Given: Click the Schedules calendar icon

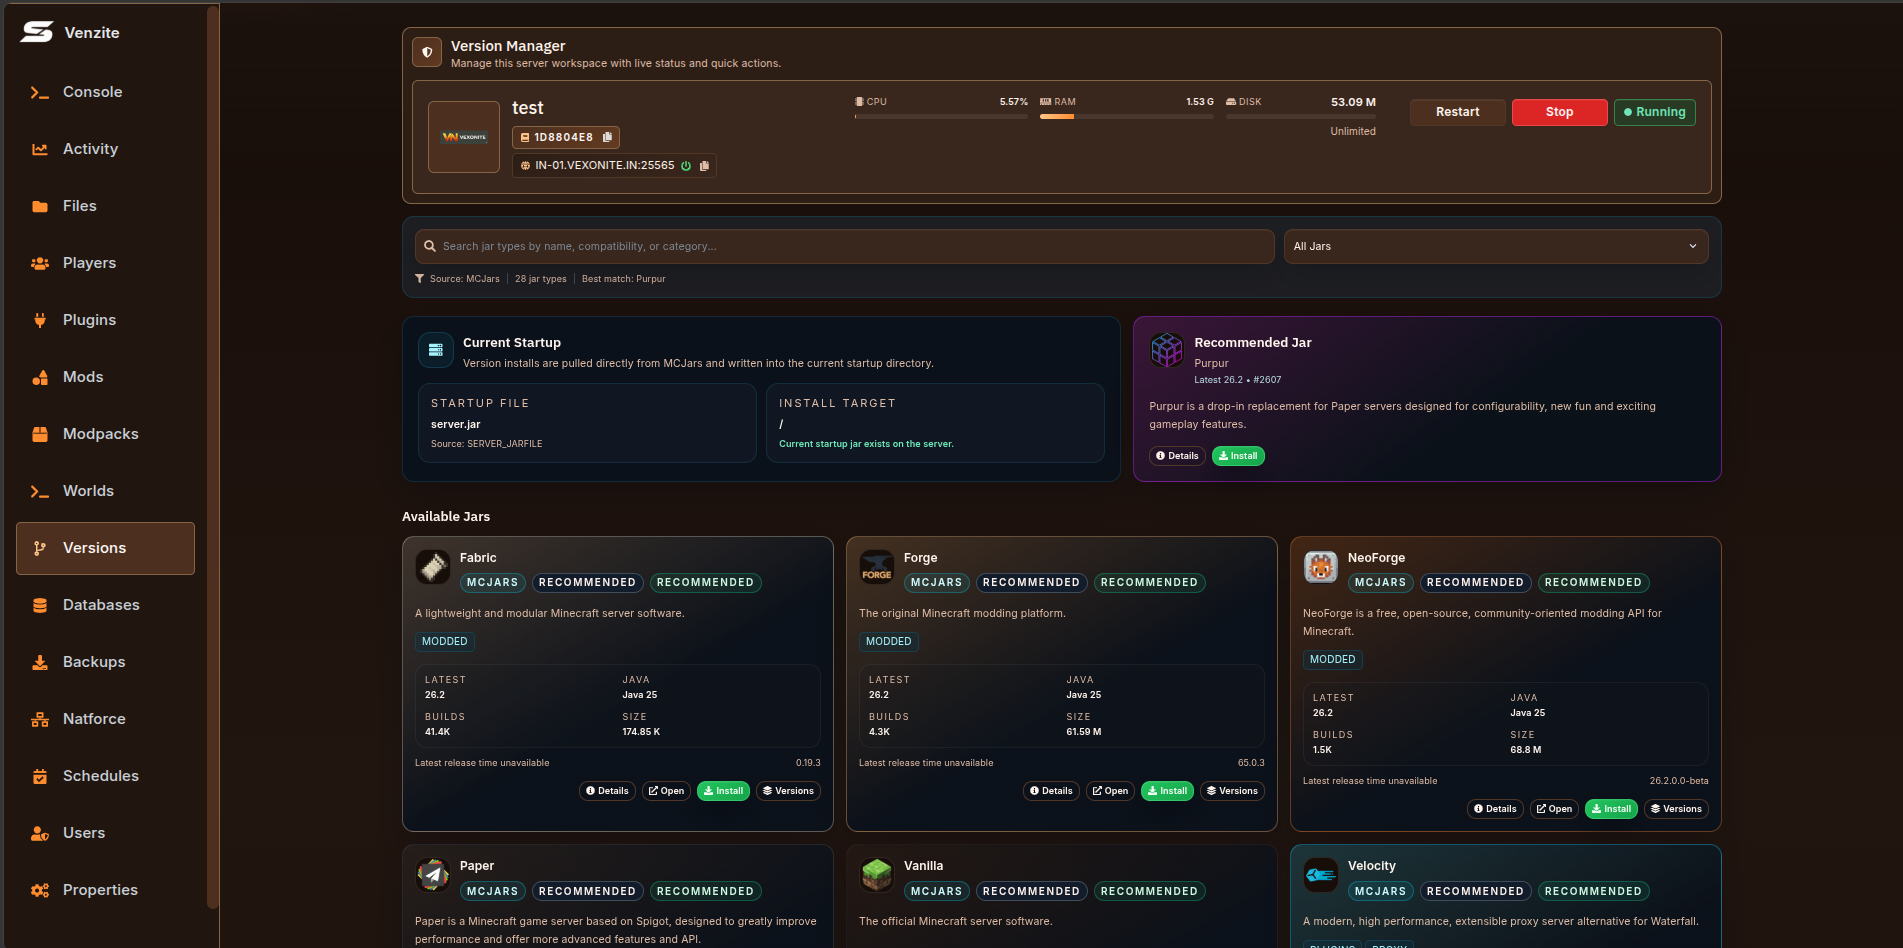Looking at the screenshot, I should pos(40,776).
